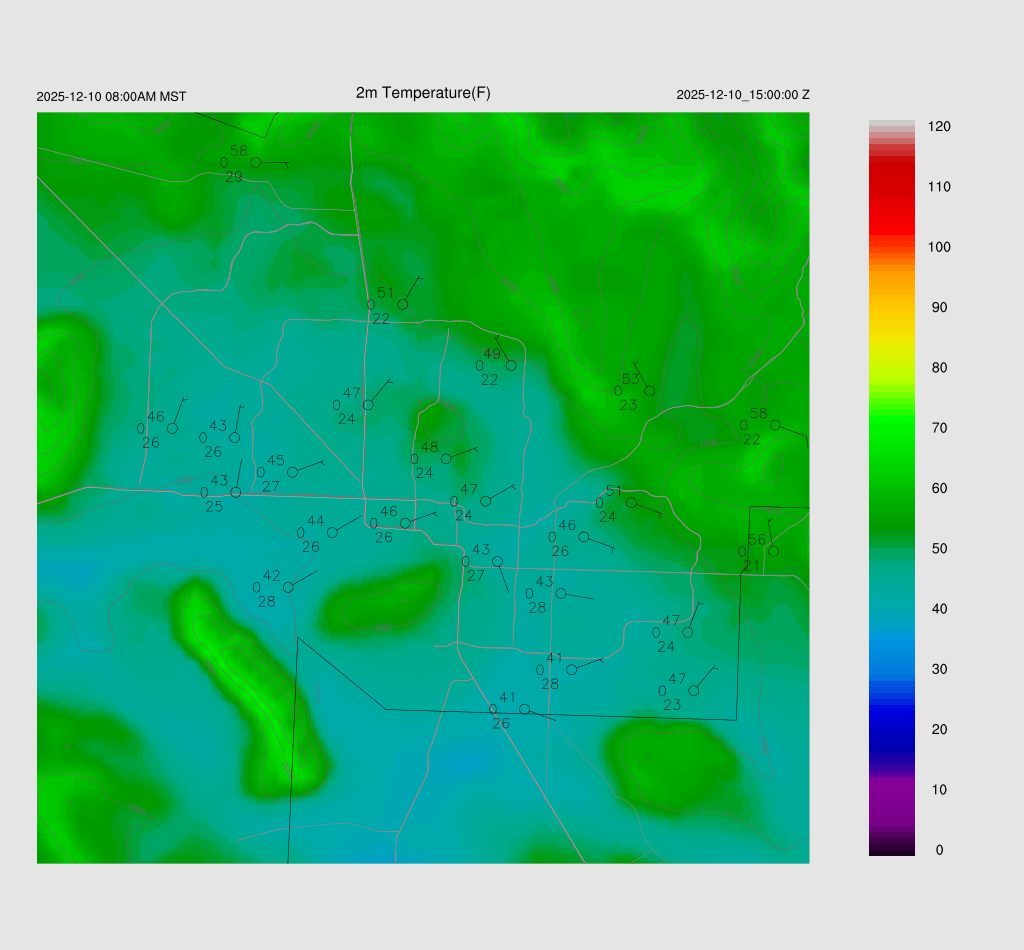Click the station circle reading 58 over 29

tap(255, 162)
